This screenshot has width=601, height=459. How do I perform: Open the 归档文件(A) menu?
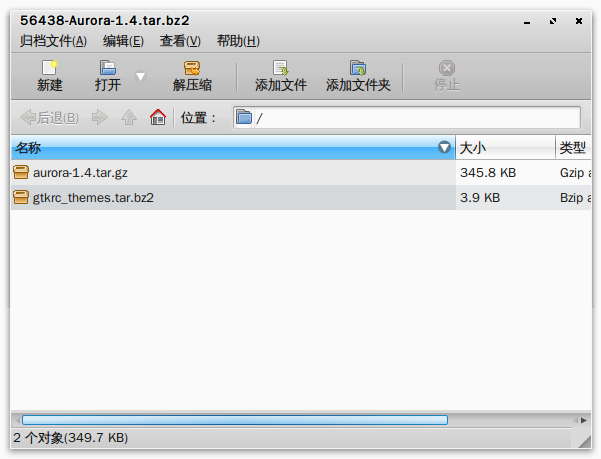point(53,41)
